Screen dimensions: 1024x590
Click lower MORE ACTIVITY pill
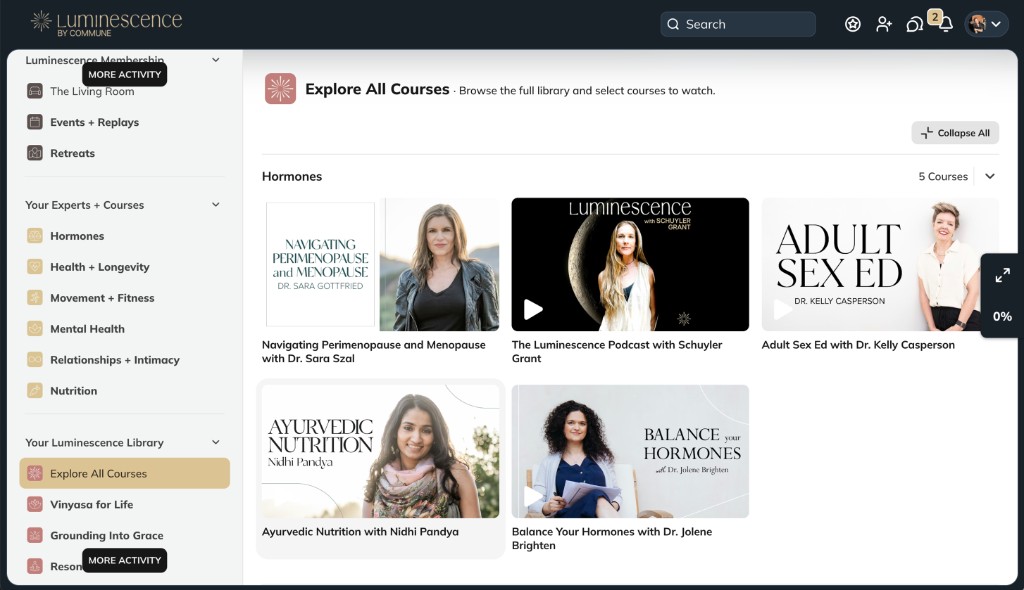[124, 561]
